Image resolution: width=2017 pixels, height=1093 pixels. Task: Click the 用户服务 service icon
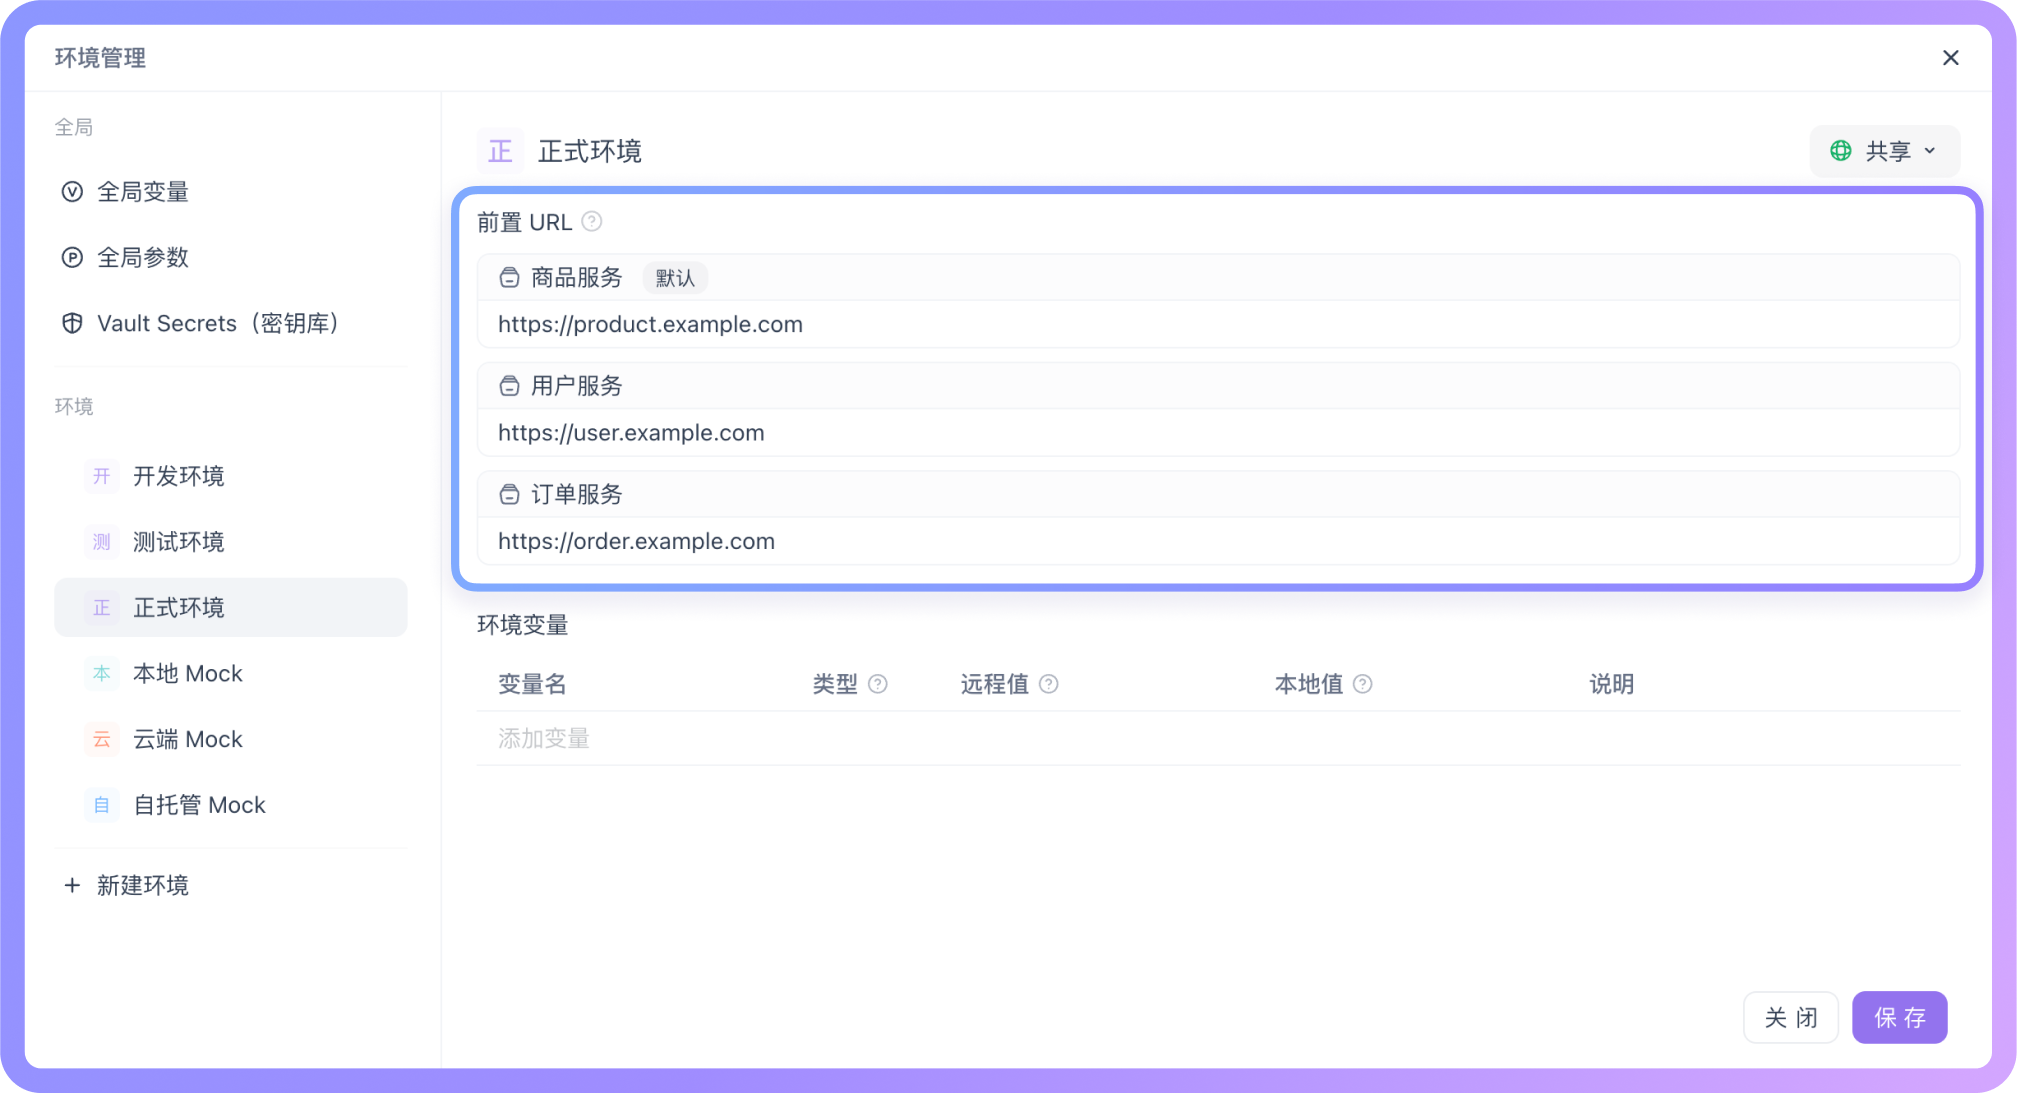[509, 386]
